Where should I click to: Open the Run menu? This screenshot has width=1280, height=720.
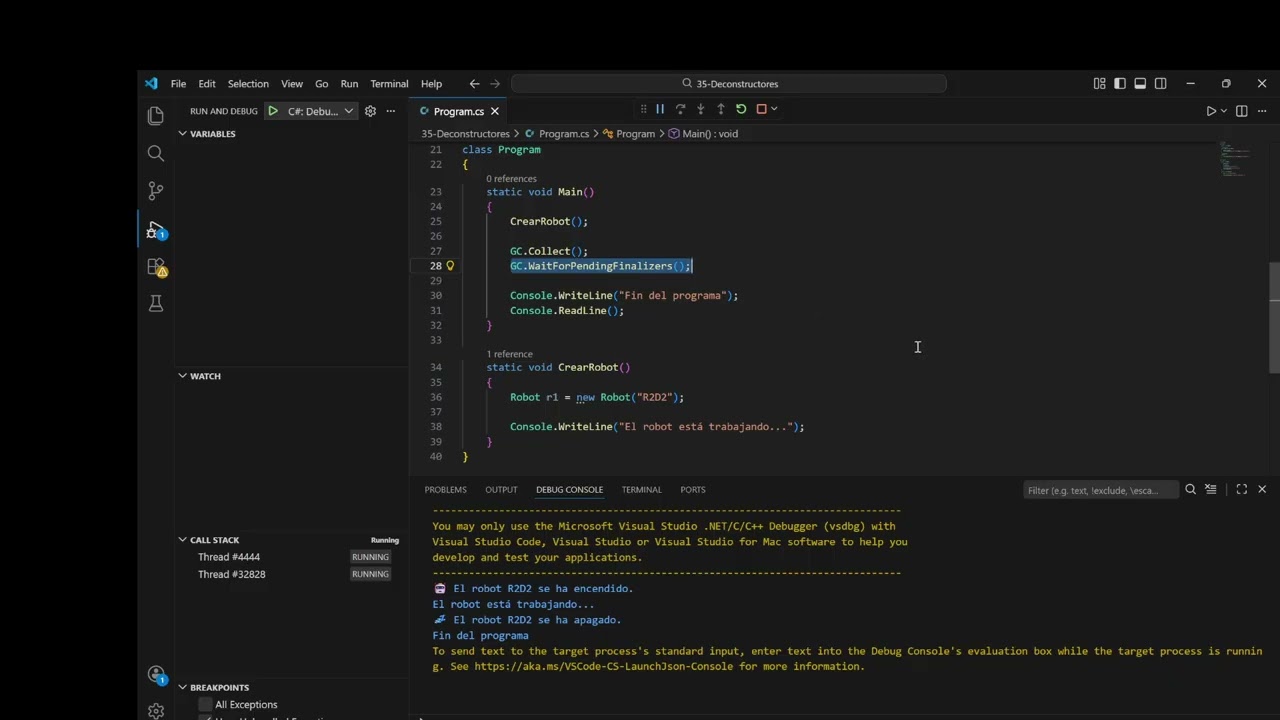[349, 84]
